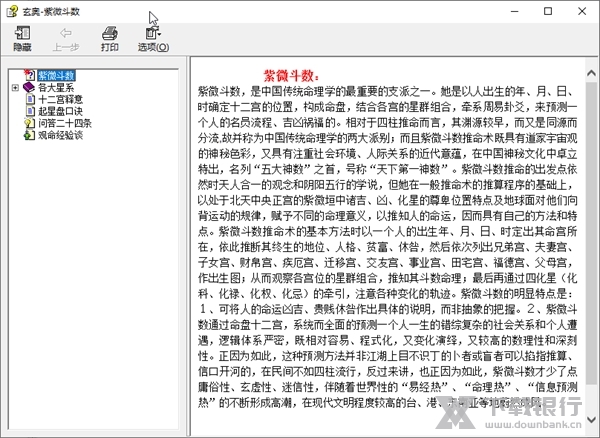
Task: Click the page icon beside 起星盘口诀
Action: point(30,111)
